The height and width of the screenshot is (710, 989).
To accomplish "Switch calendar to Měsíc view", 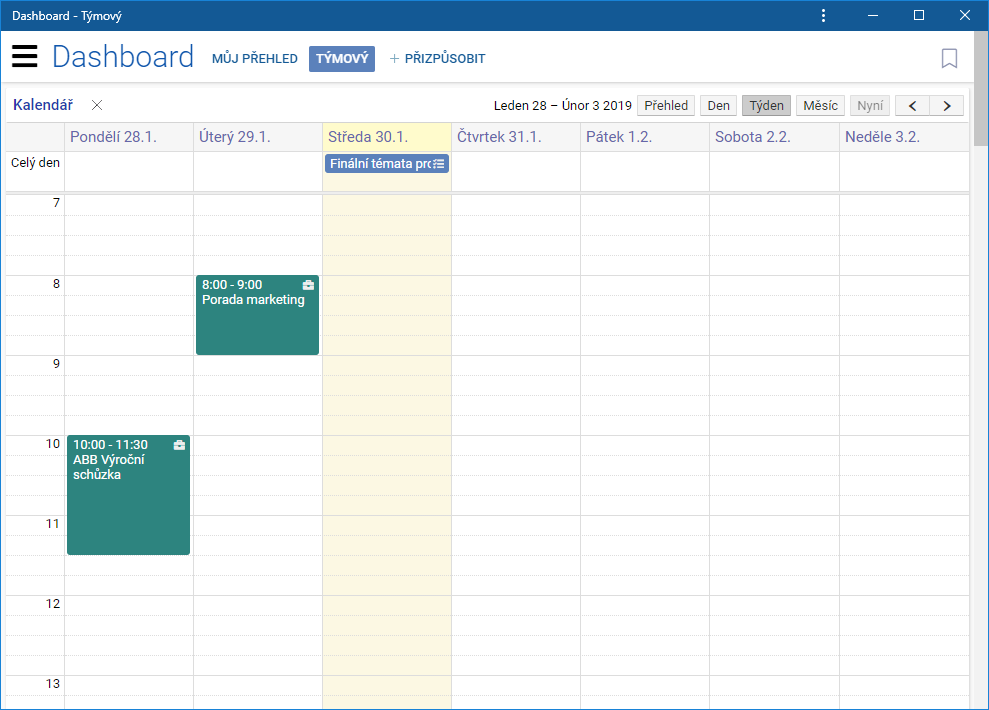I will coord(821,106).
